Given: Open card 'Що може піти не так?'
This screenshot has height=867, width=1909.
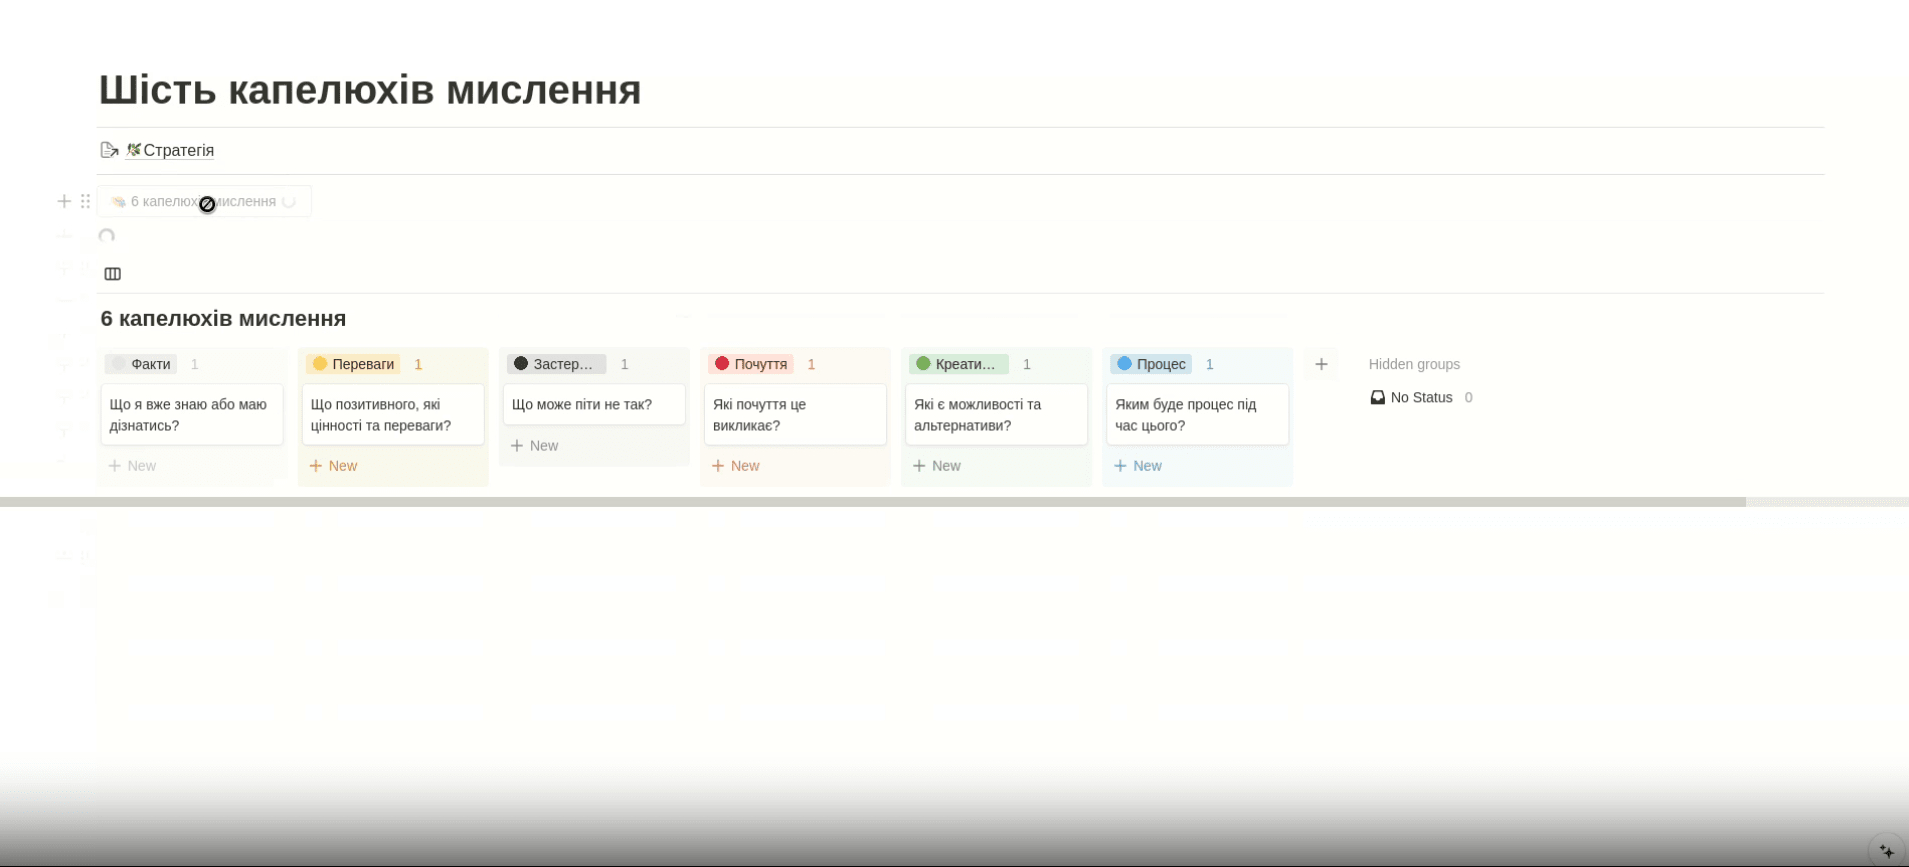Looking at the screenshot, I should click(x=594, y=404).
